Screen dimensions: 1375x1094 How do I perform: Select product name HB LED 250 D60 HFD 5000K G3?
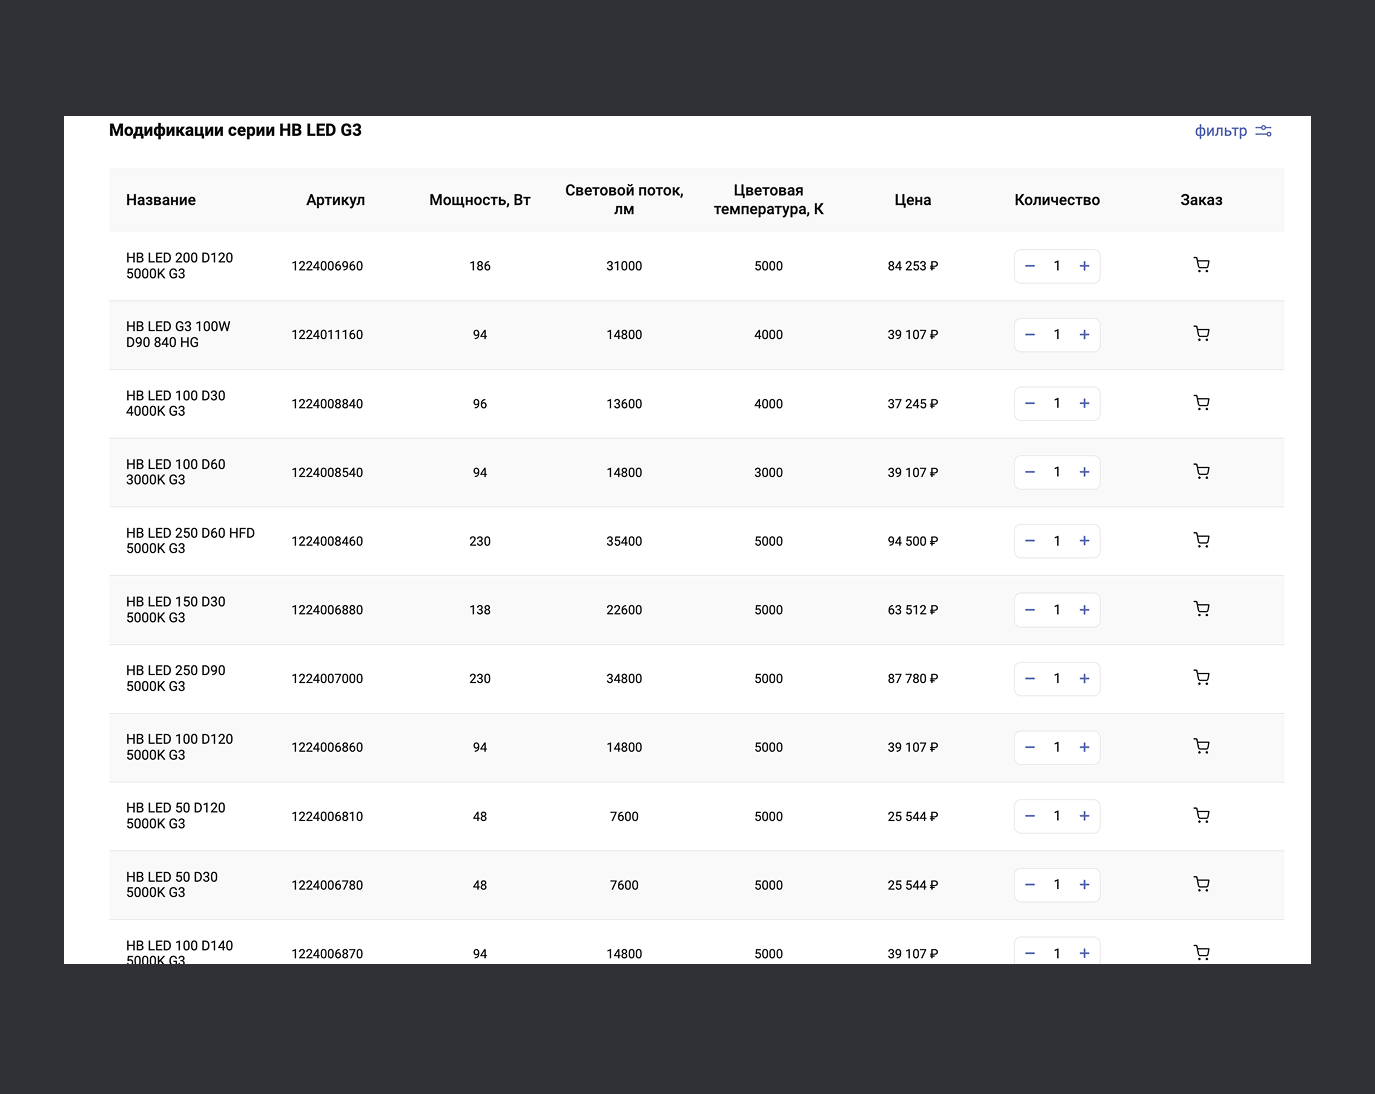pyautogui.click(x=190, y=541)
